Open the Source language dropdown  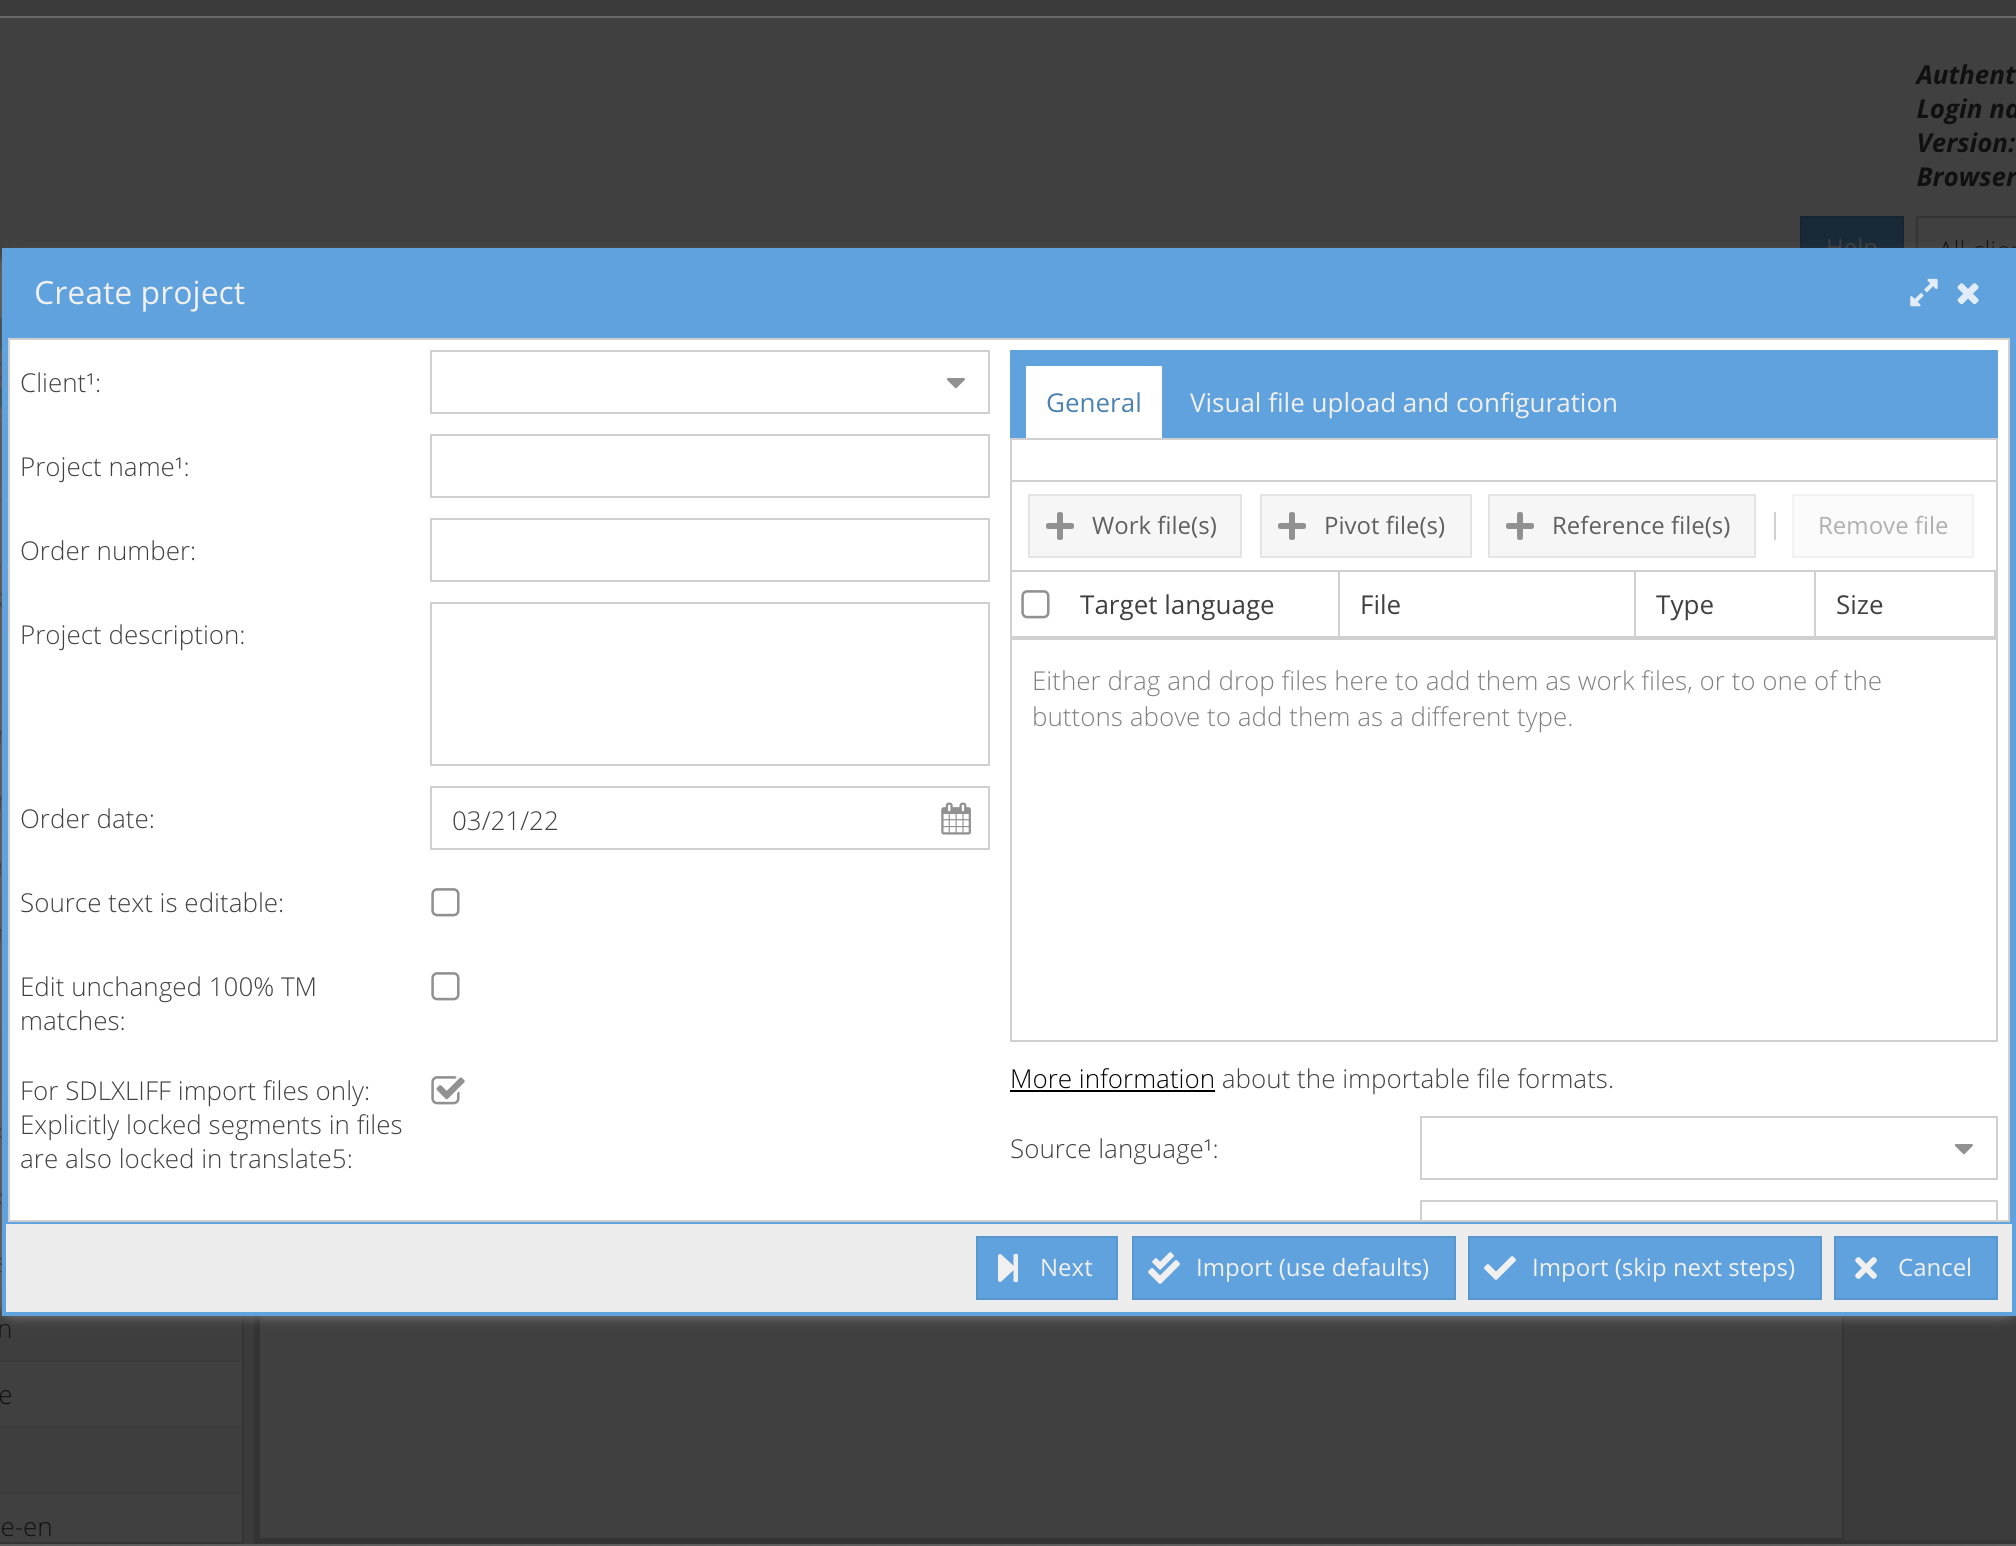tap(1963, 1149)
